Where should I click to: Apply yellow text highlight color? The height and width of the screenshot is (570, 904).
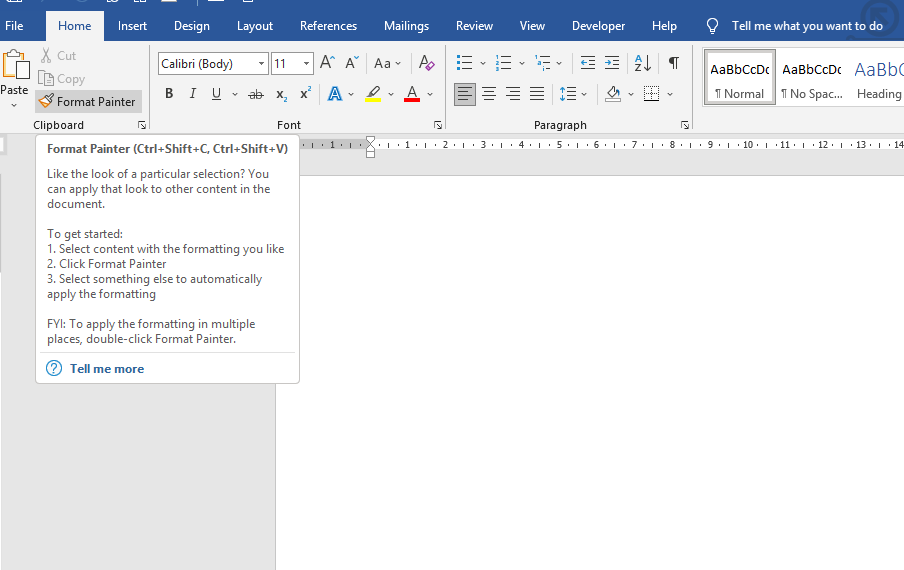[x=374, y=94]
